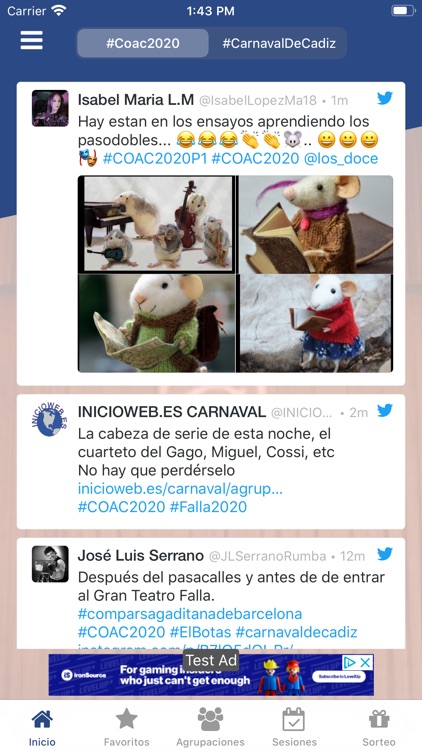
Task: Open the hamburger menu
Action: 32,41
